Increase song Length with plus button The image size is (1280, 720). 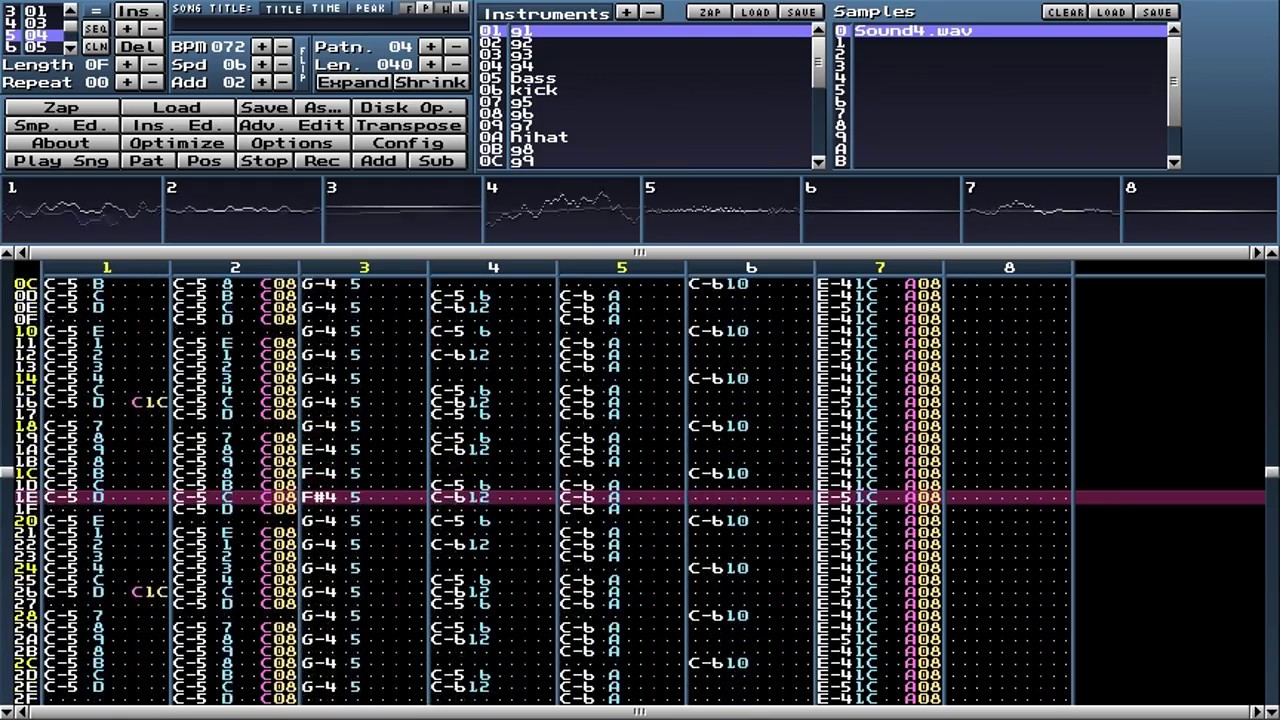(127, 65)
